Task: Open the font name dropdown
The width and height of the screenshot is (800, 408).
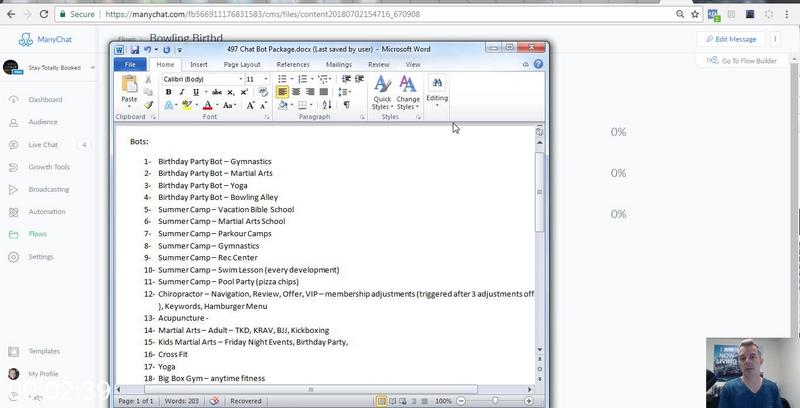Action: [241, 80]
